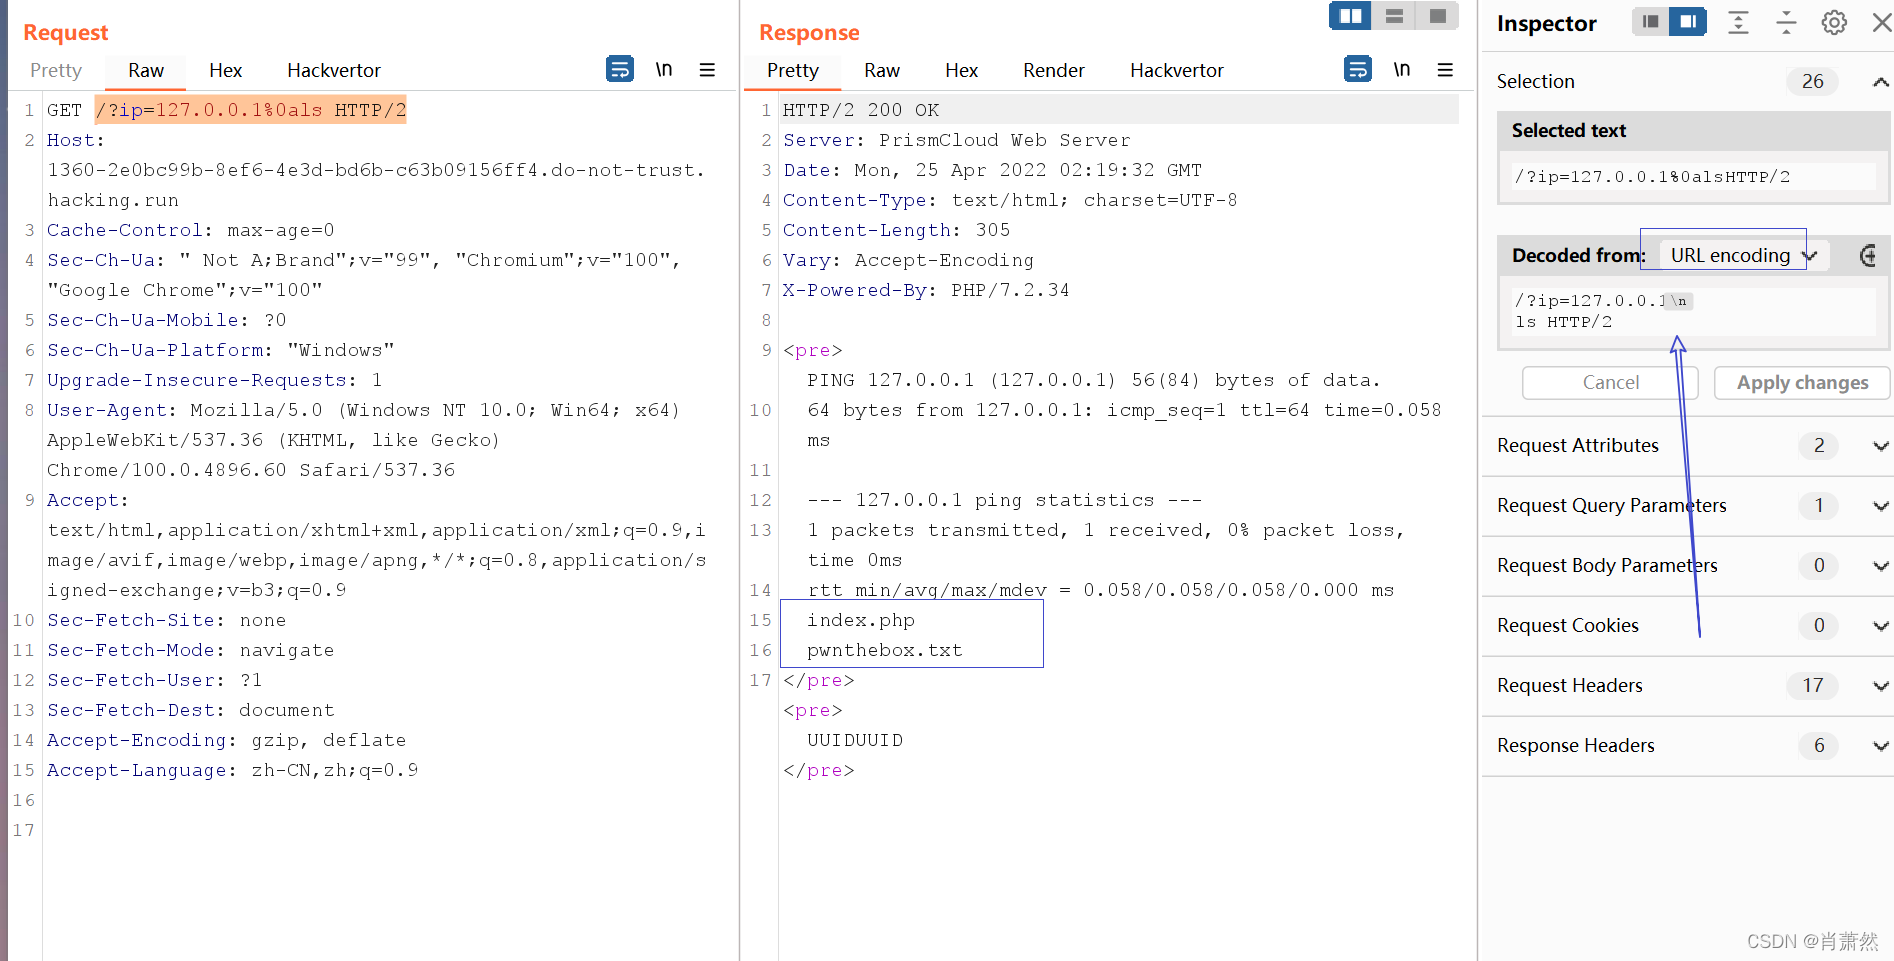Add another decoding layer icon
The width and height of the screenshot is (1894, 961).
pos(1867,255)
